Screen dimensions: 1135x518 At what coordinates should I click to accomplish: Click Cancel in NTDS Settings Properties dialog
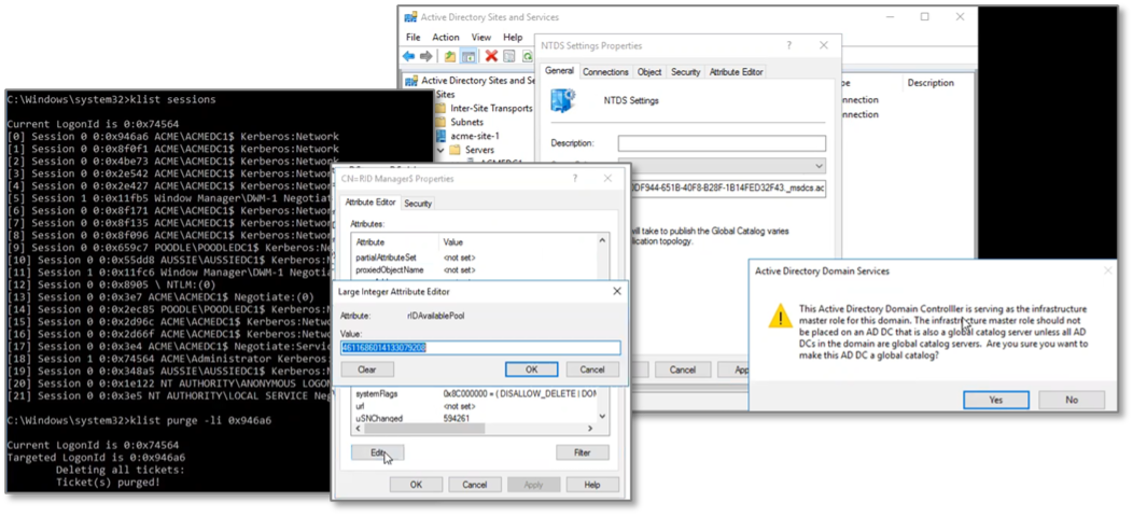[x=682, y=369]
